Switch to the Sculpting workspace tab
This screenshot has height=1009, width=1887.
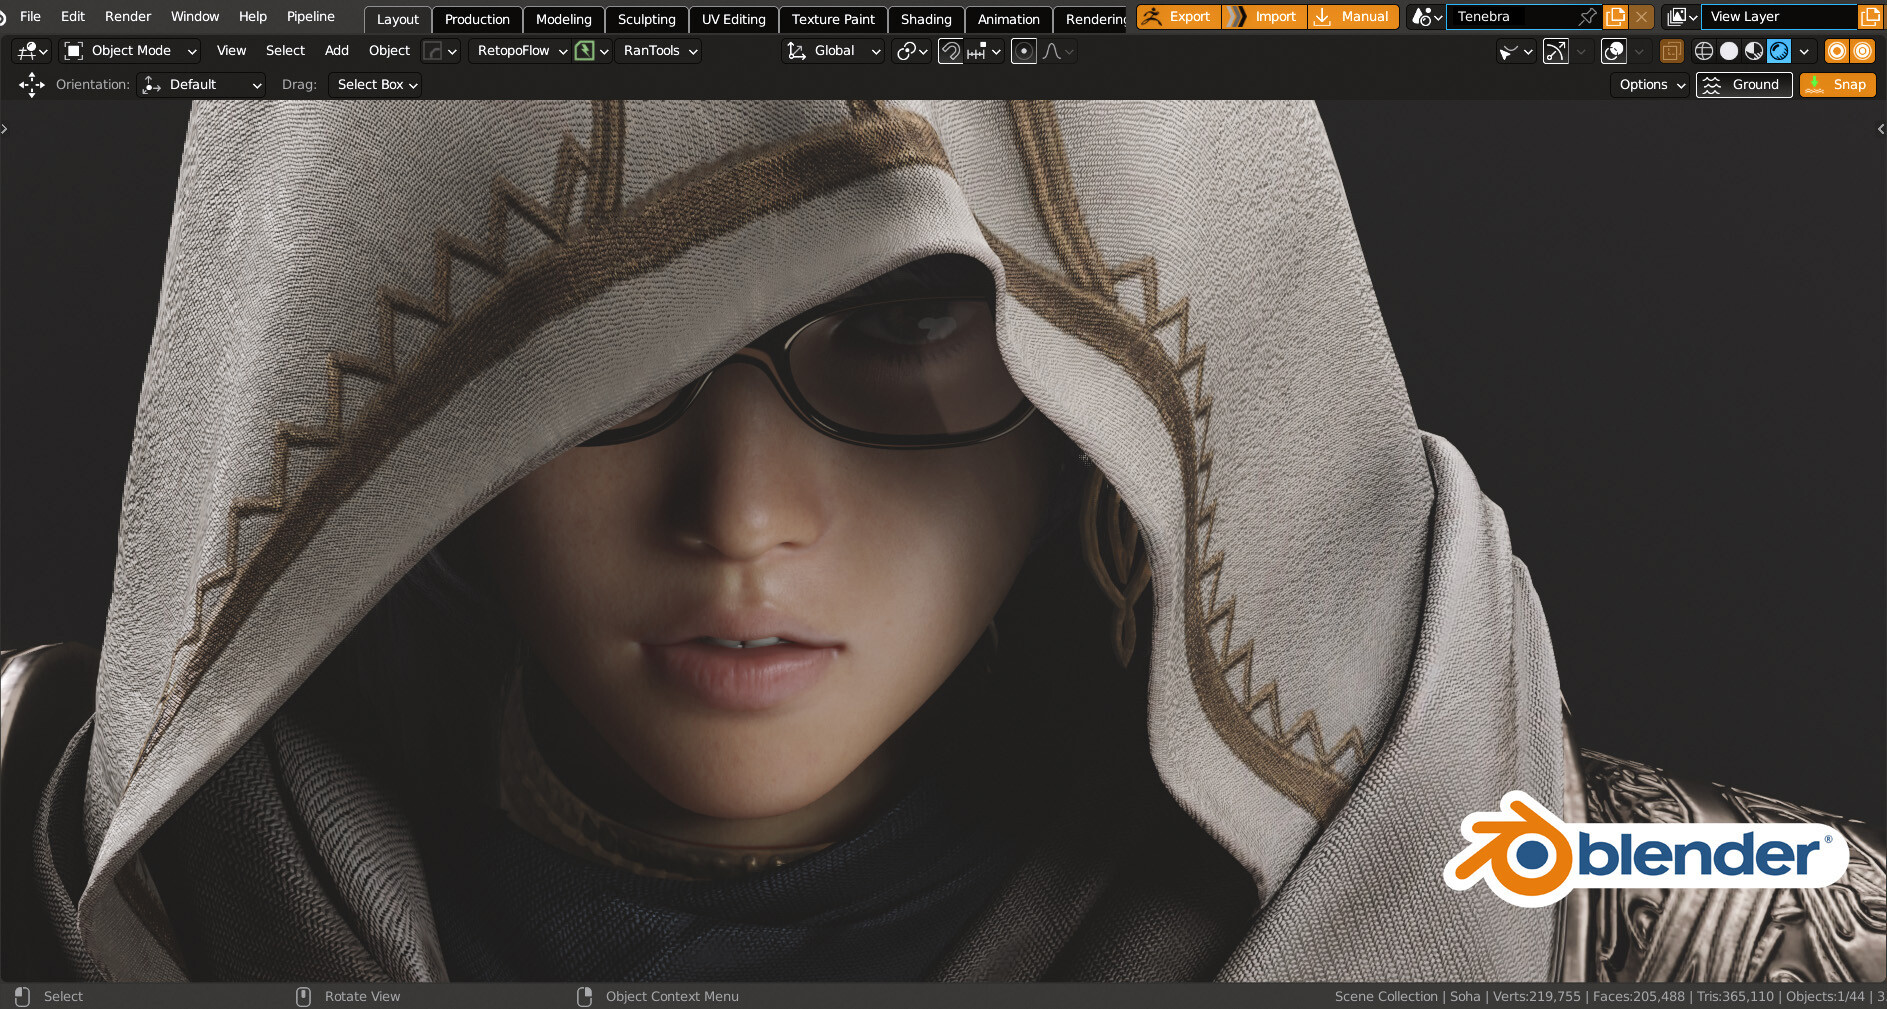pyautogui.click(x=646, y=20)
